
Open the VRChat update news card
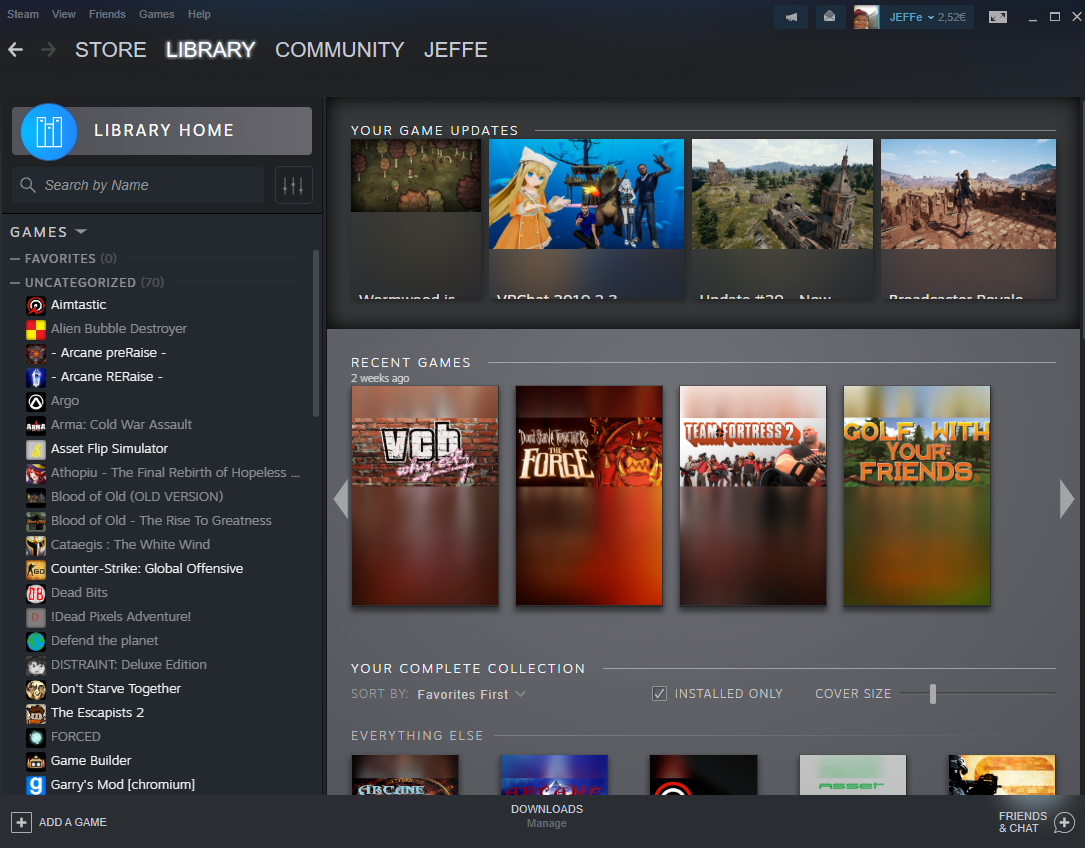coord(586,219)
